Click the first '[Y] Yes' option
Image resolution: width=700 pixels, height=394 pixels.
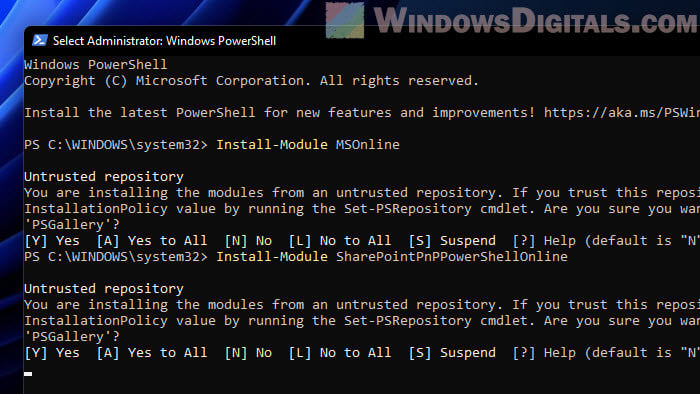pyautogui.click(x=52, y=241)
